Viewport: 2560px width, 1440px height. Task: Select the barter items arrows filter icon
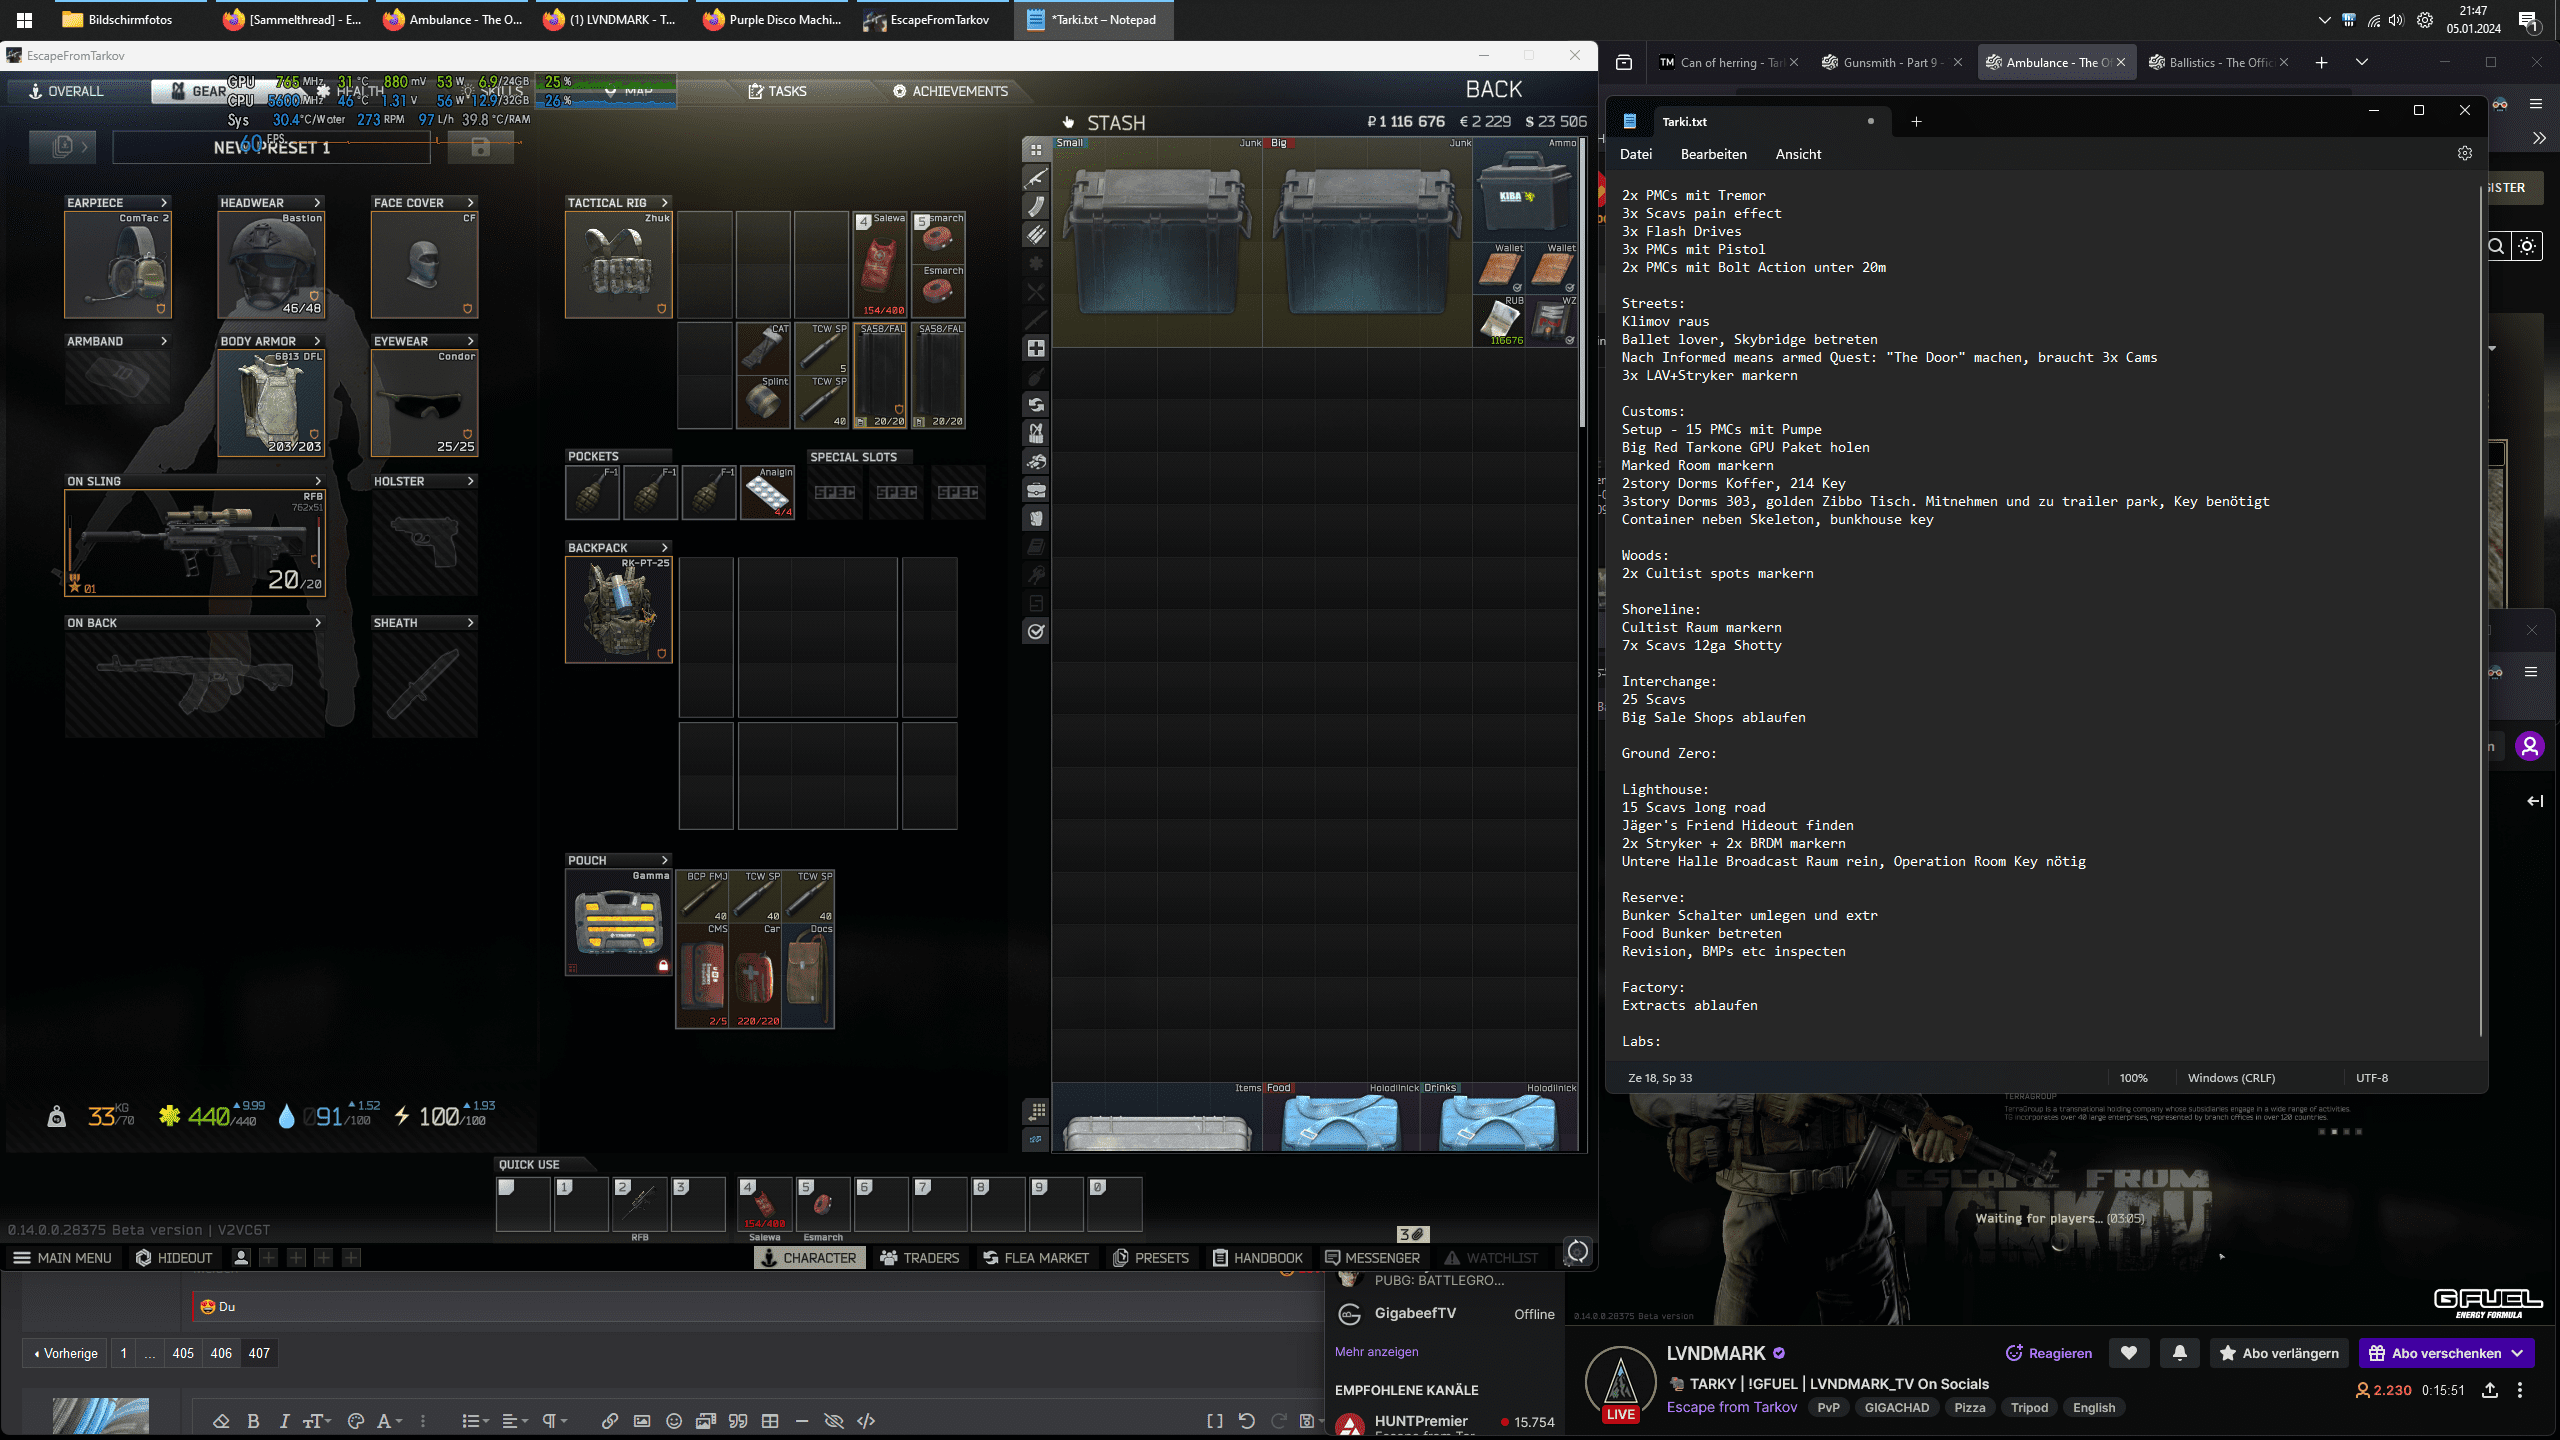click(1036, 404)
